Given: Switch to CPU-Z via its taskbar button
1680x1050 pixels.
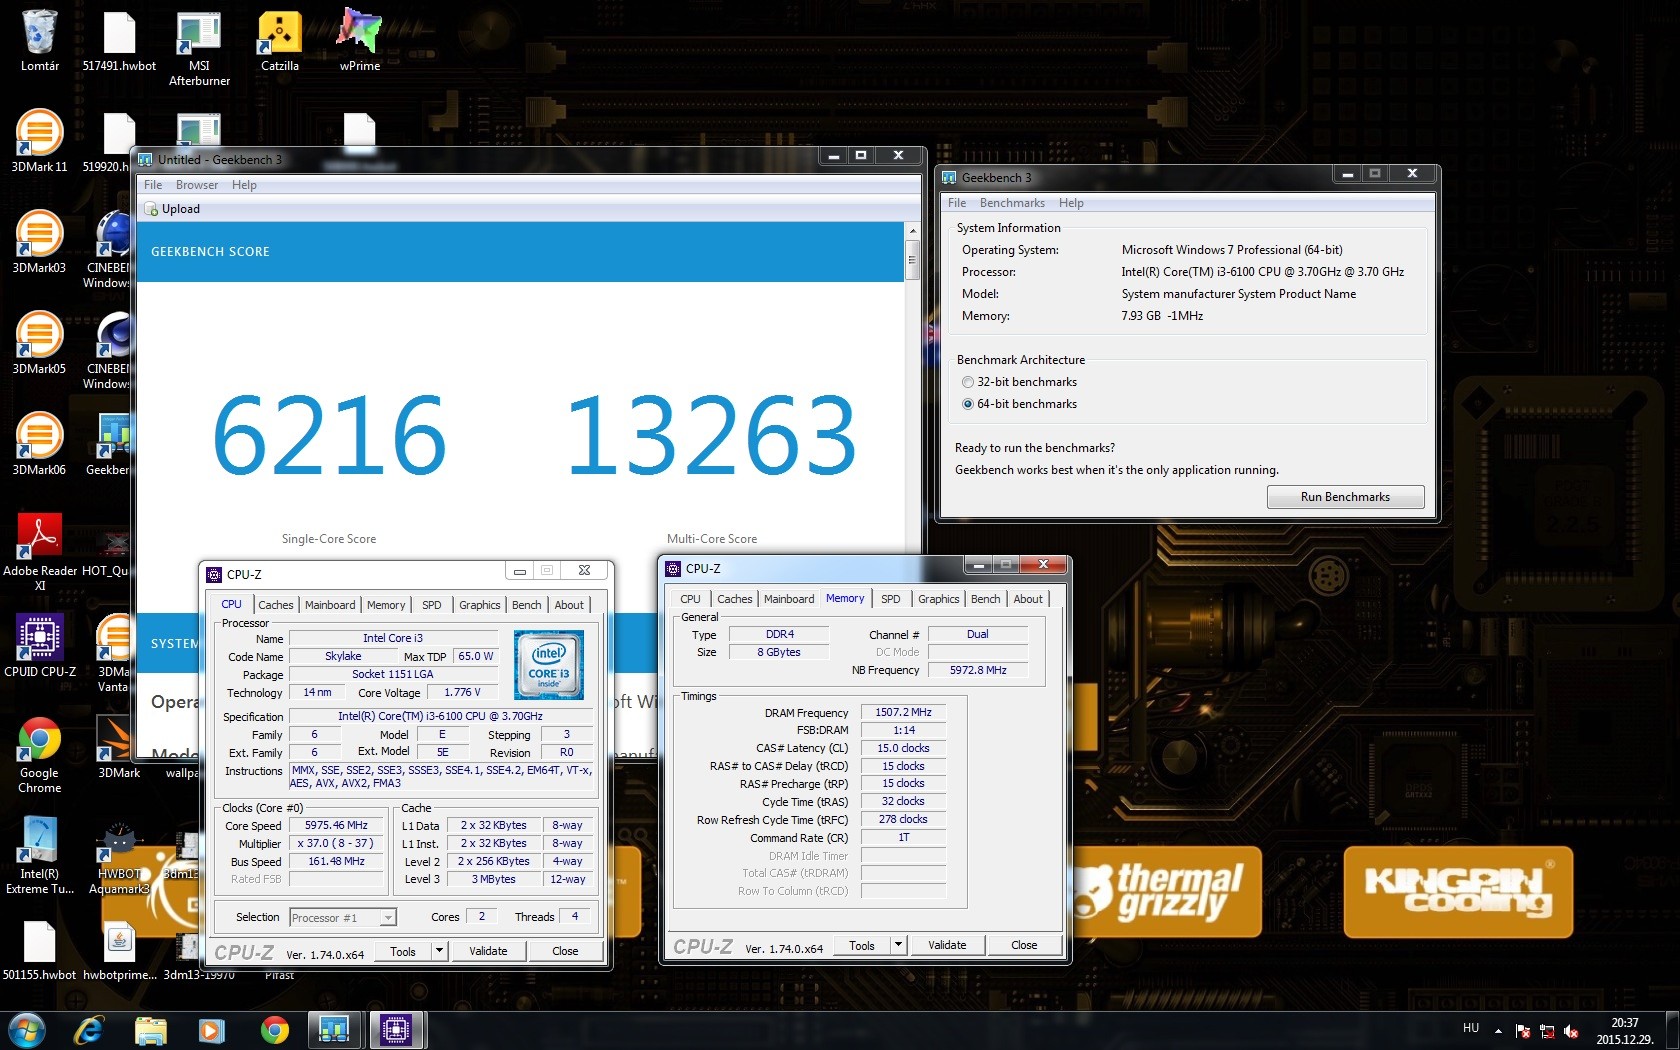Looking at the screenshot, I should [x=397, y=1029].
